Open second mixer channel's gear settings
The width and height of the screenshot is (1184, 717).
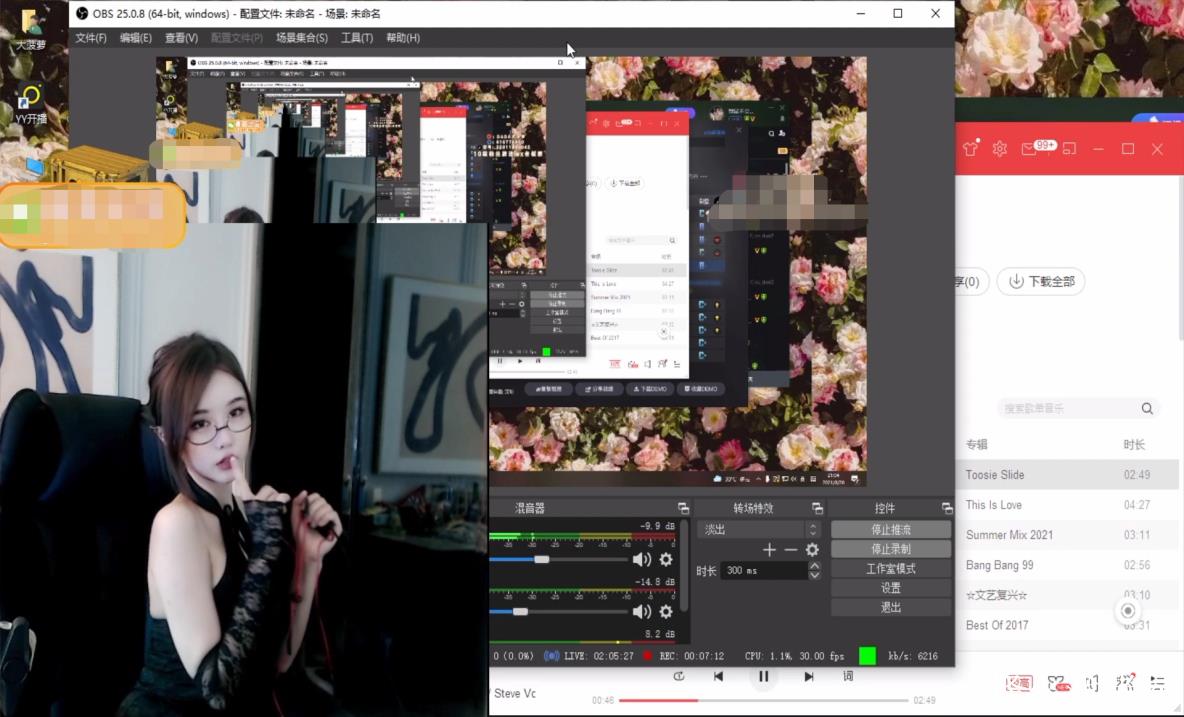tap(666, 611)
